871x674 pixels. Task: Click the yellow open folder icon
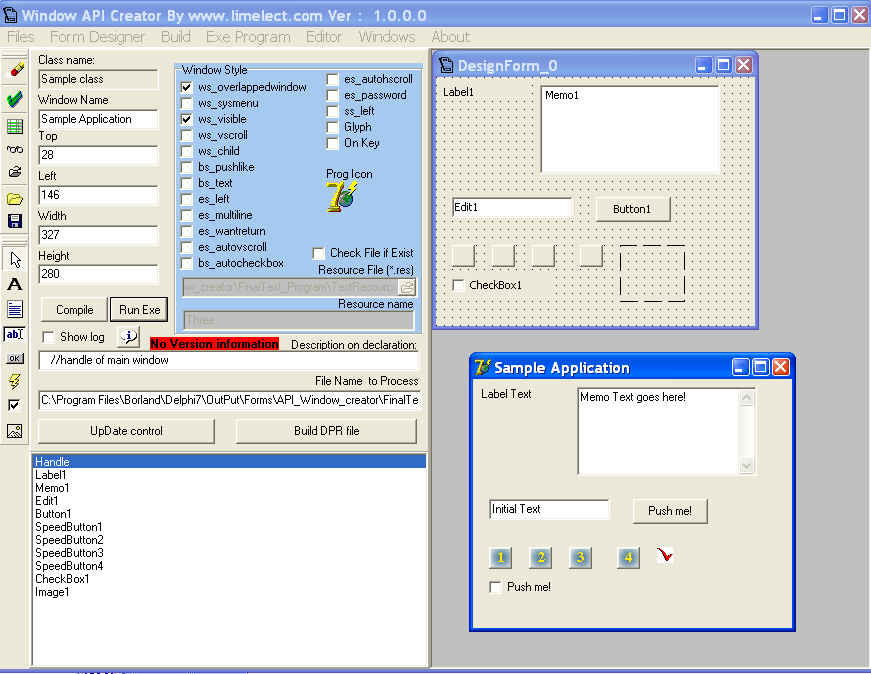coord(15,199)
